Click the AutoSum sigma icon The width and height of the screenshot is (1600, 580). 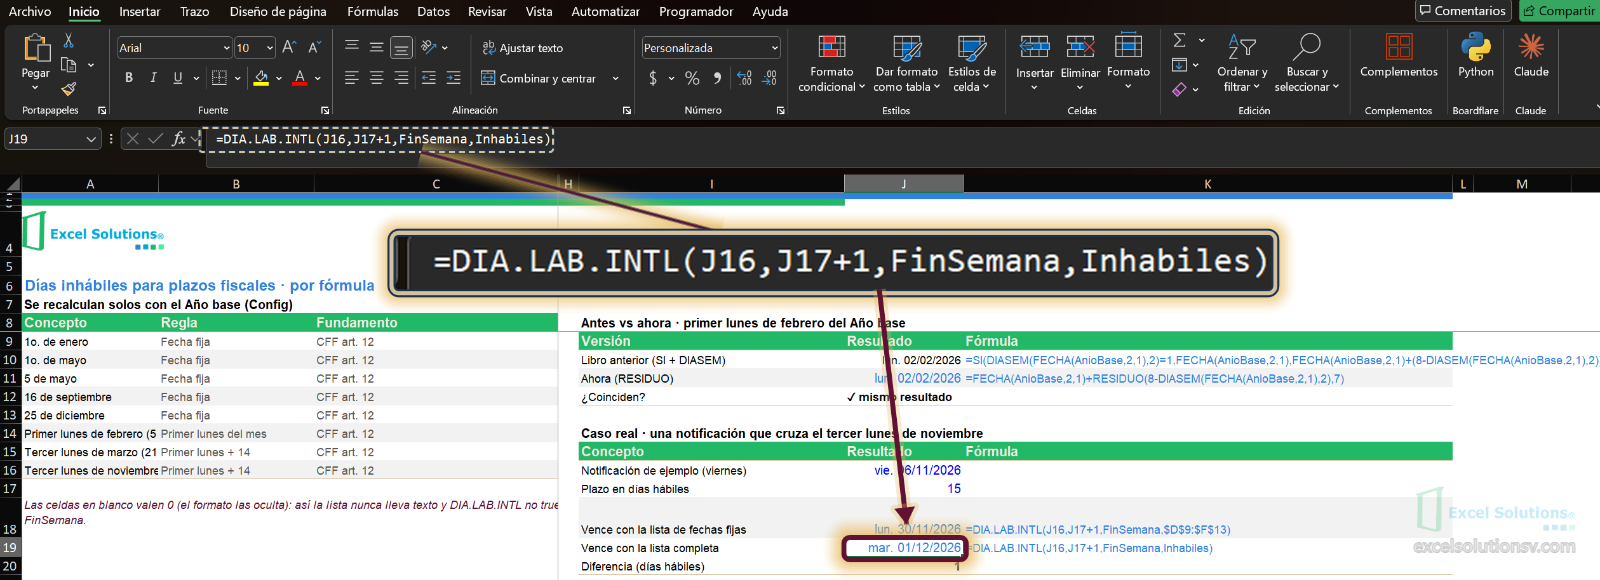click(x=1180, y=40)
